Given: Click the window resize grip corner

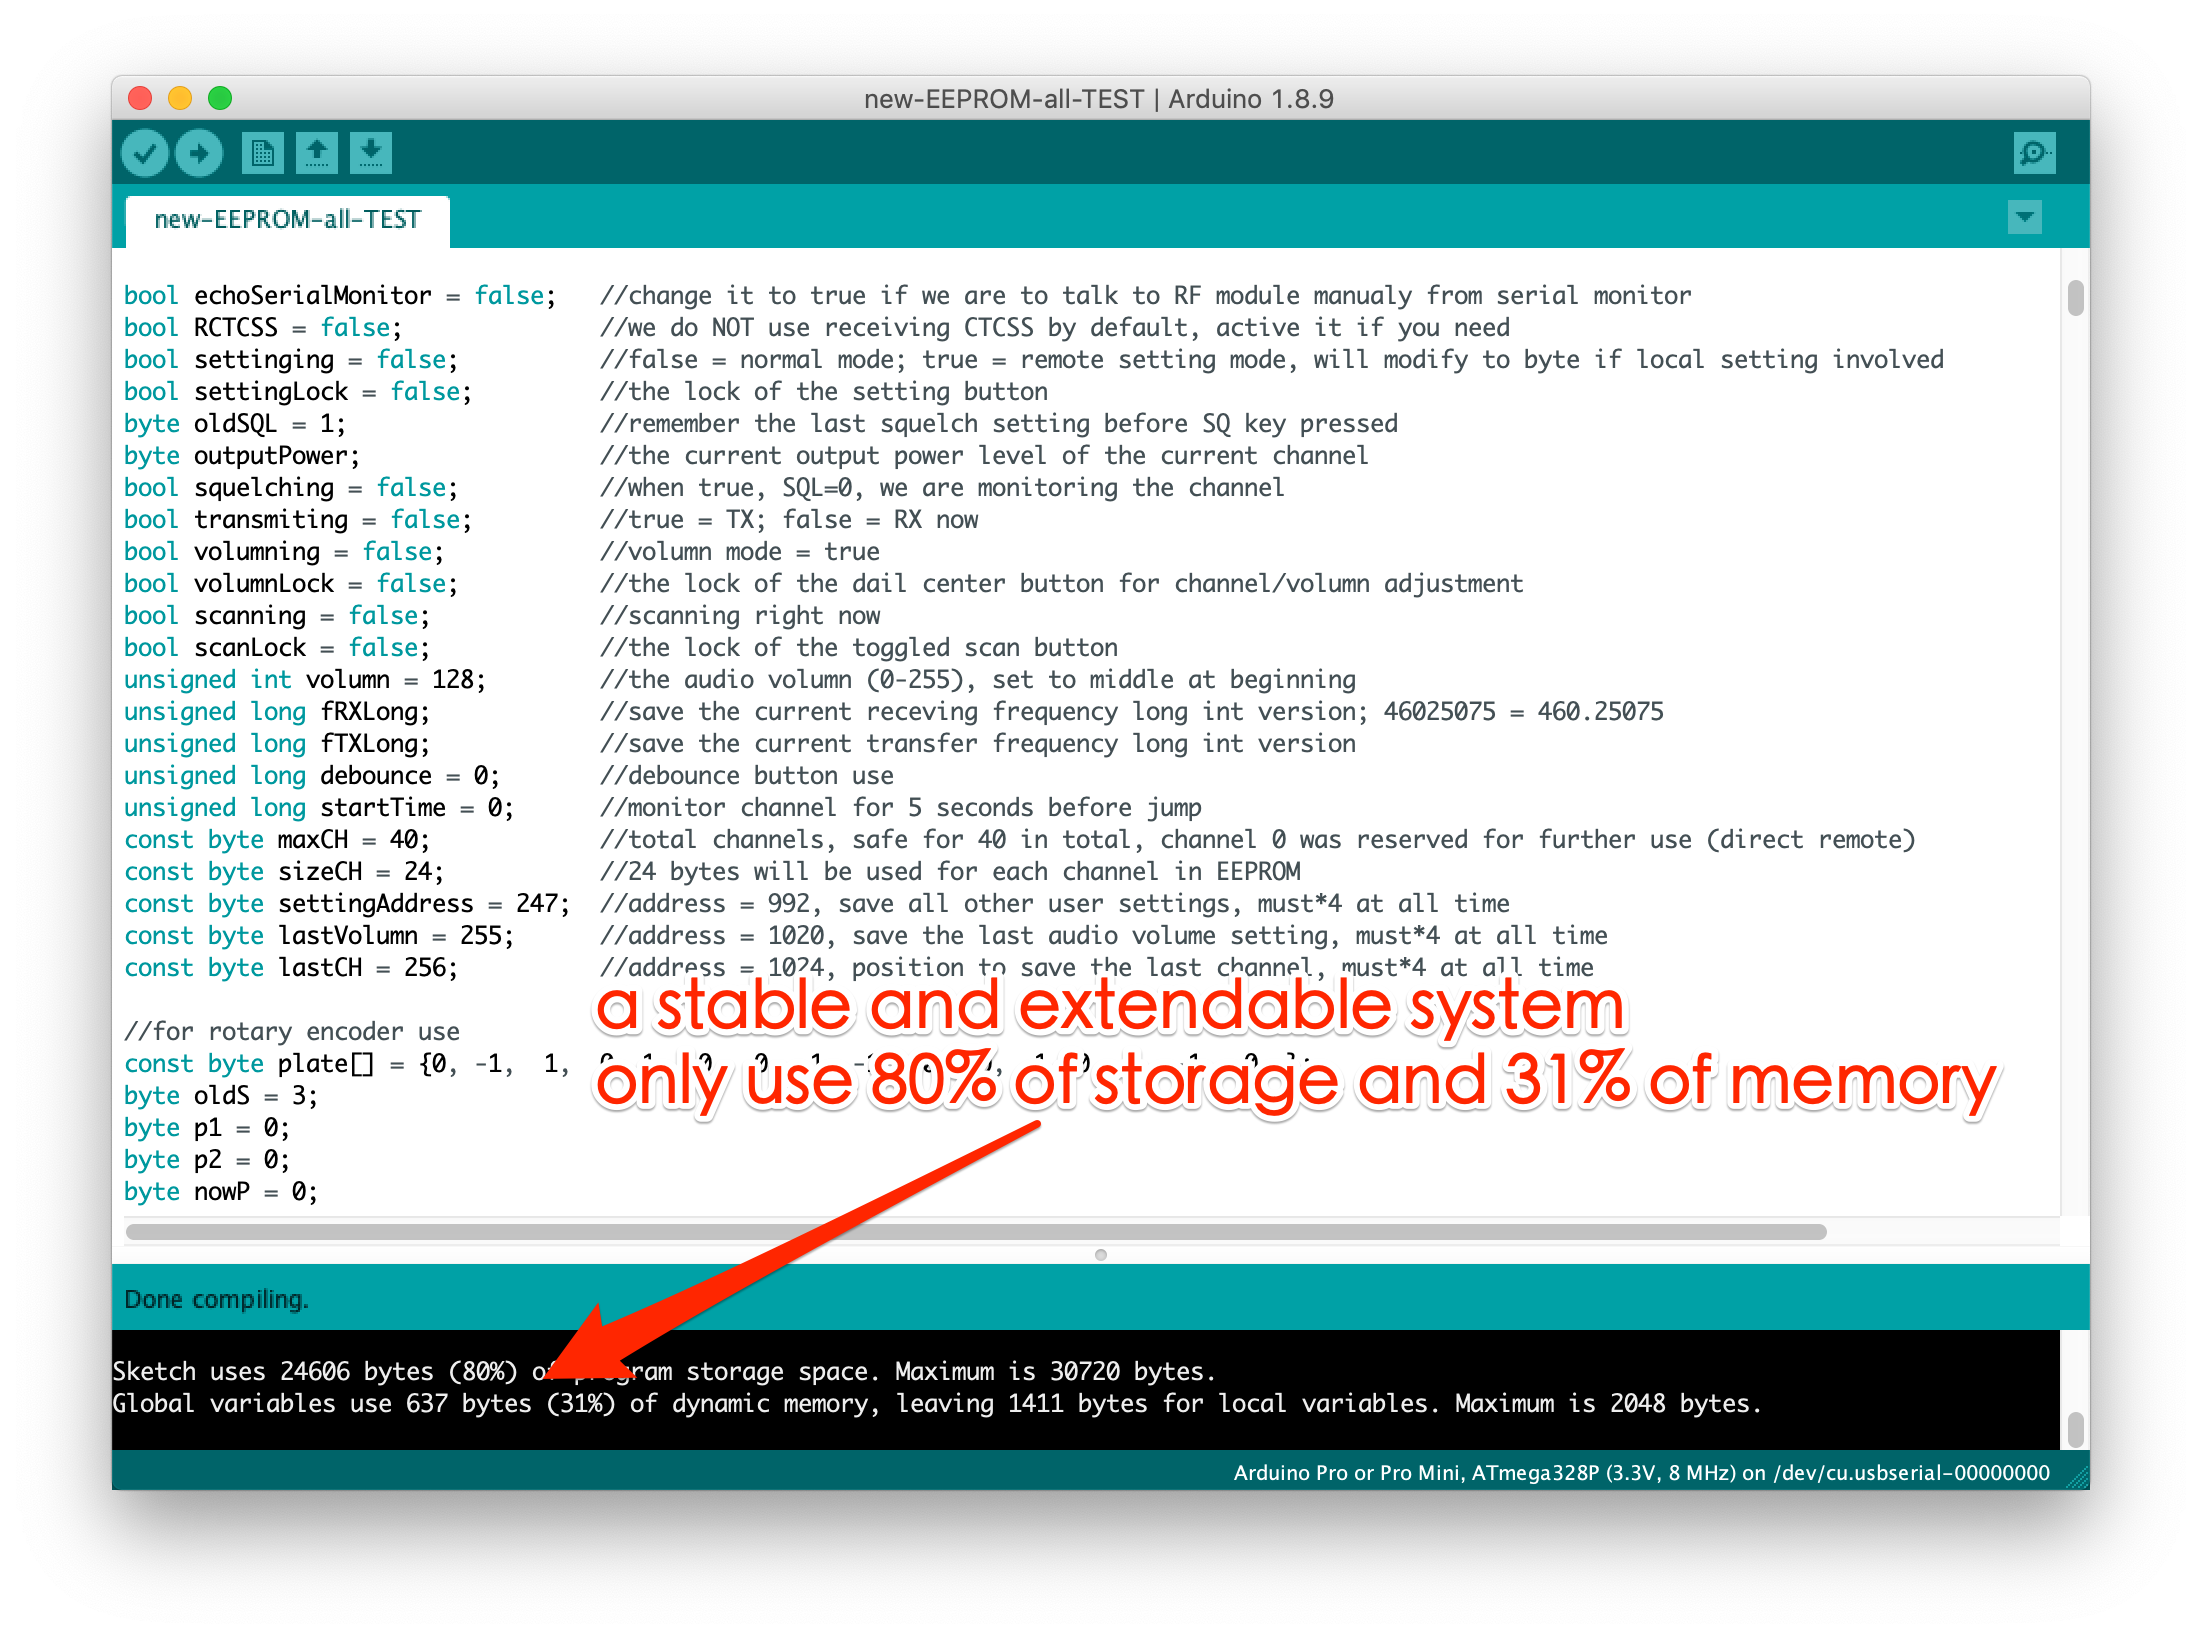Looking at the screenshot, I should [2078, 1478].
